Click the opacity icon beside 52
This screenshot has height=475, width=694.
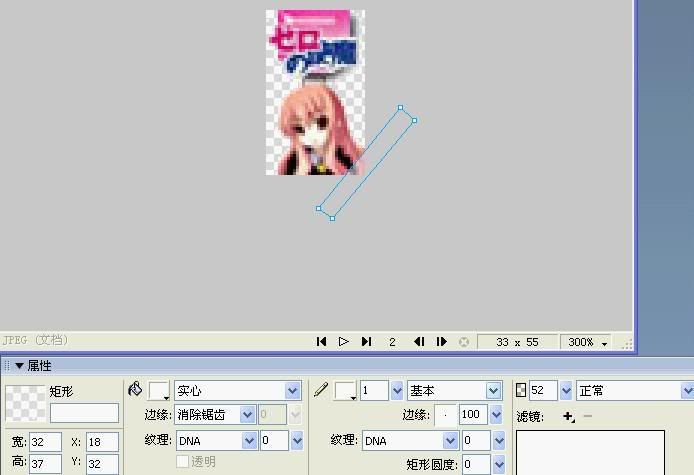point(521,390)
